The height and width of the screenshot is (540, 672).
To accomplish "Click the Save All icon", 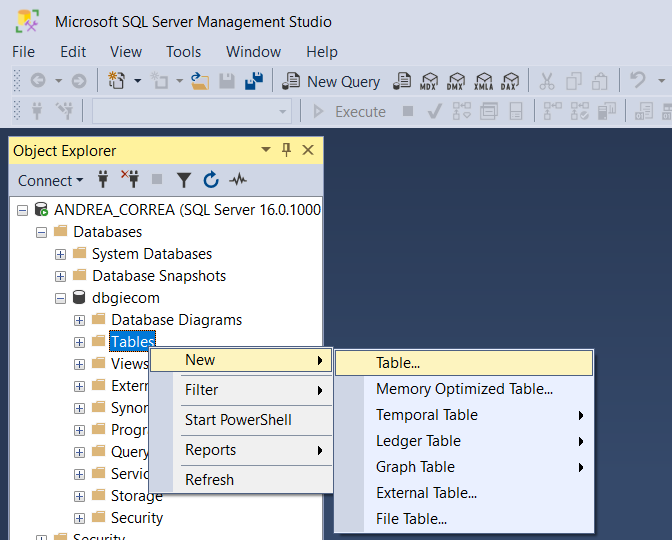I will pos(254,81).
